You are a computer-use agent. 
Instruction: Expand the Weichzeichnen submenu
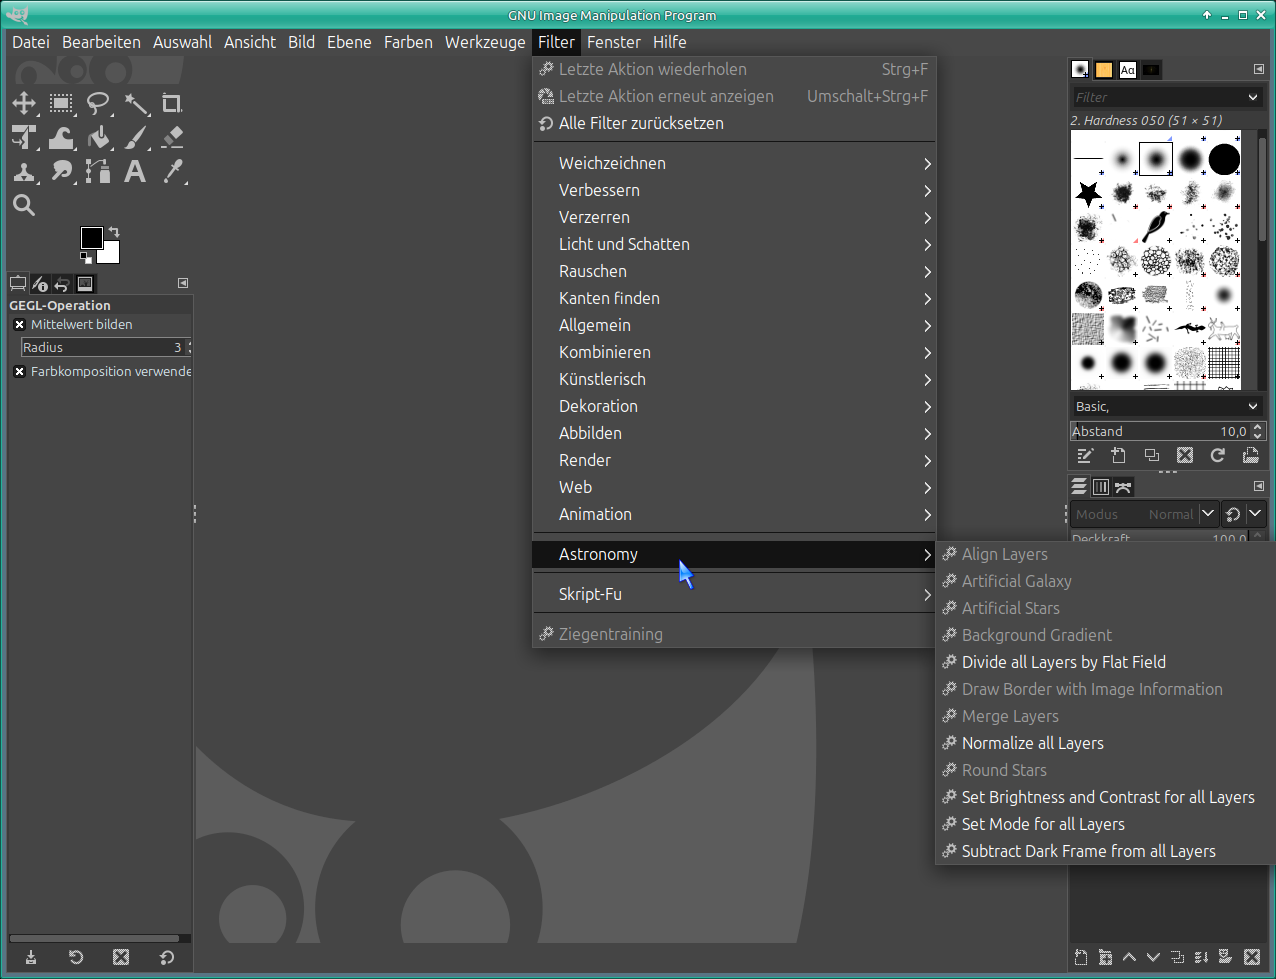coord(734,164)
